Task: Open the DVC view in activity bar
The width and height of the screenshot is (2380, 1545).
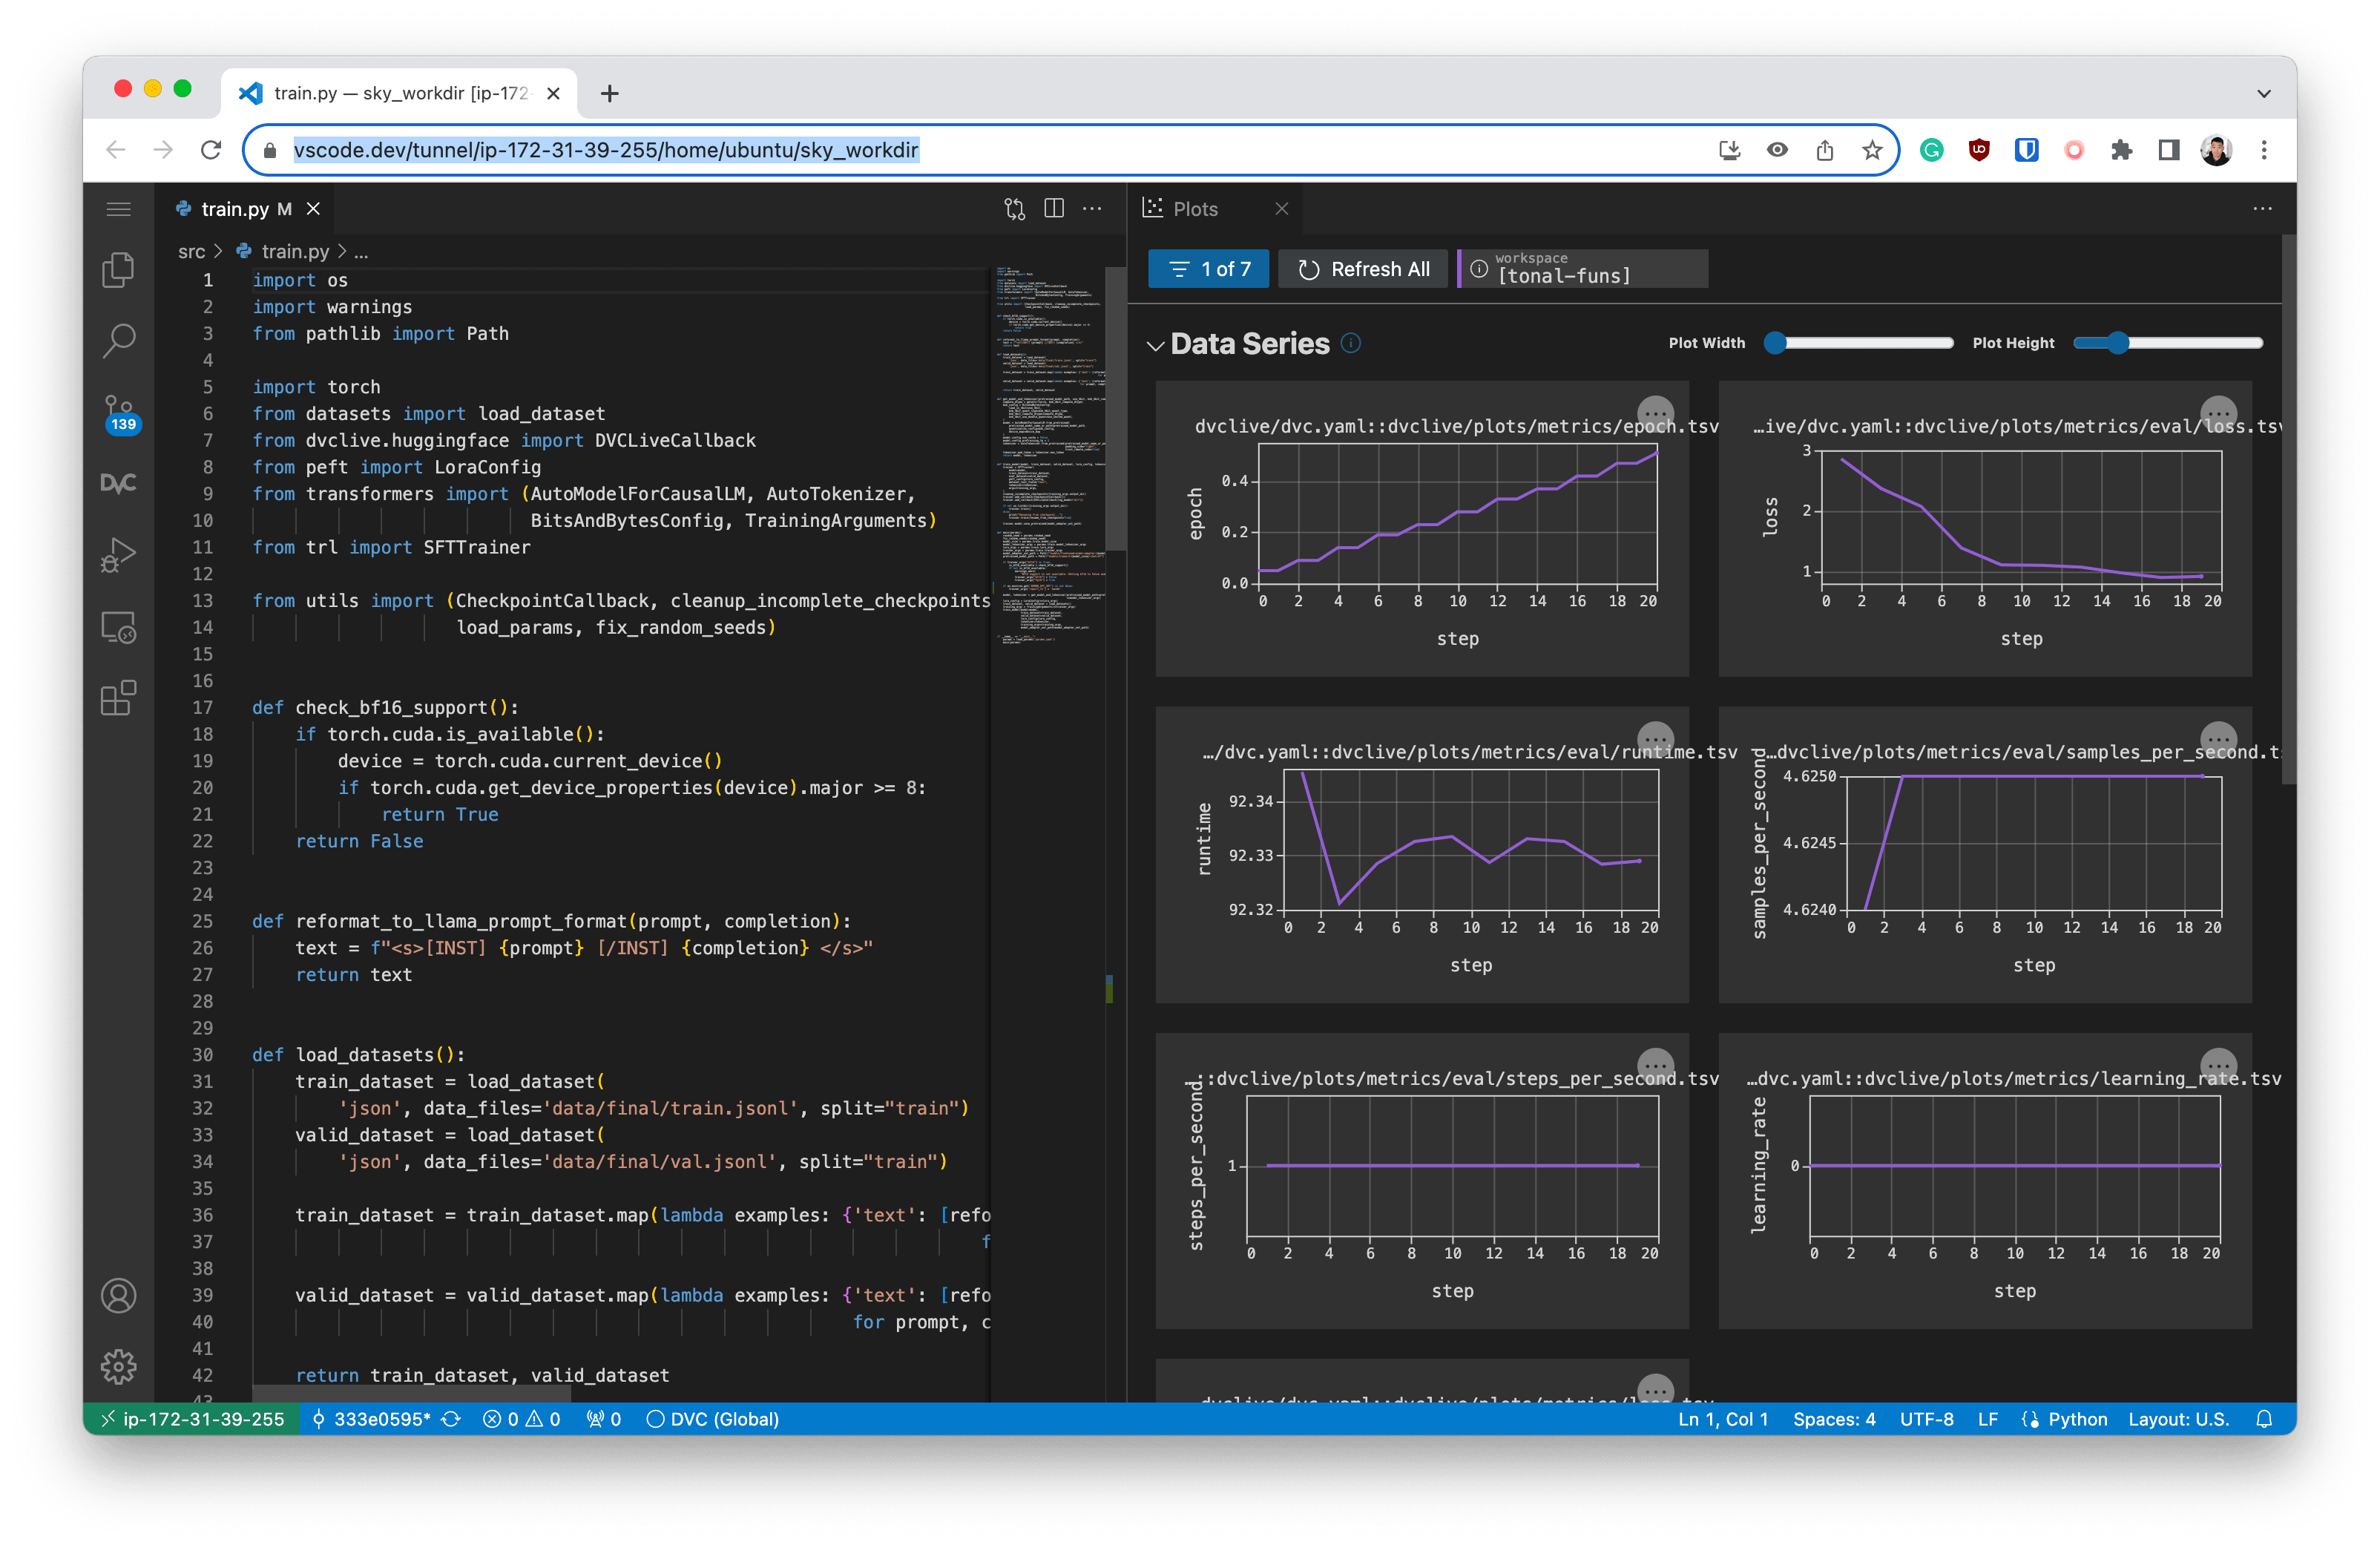Action: coord(118,484)
